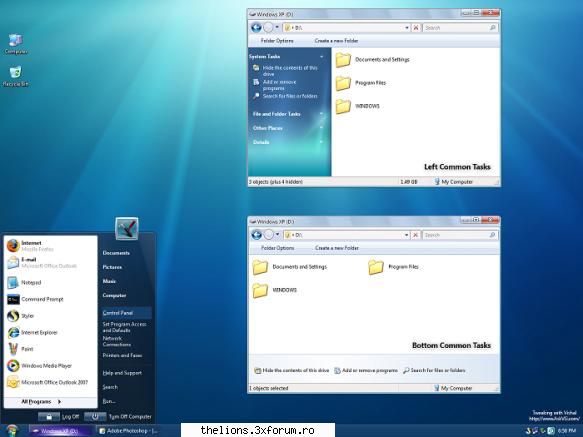The image size is (583, 437).
Task: Click red X stop button in bottom window
Action: pos(416,235)
